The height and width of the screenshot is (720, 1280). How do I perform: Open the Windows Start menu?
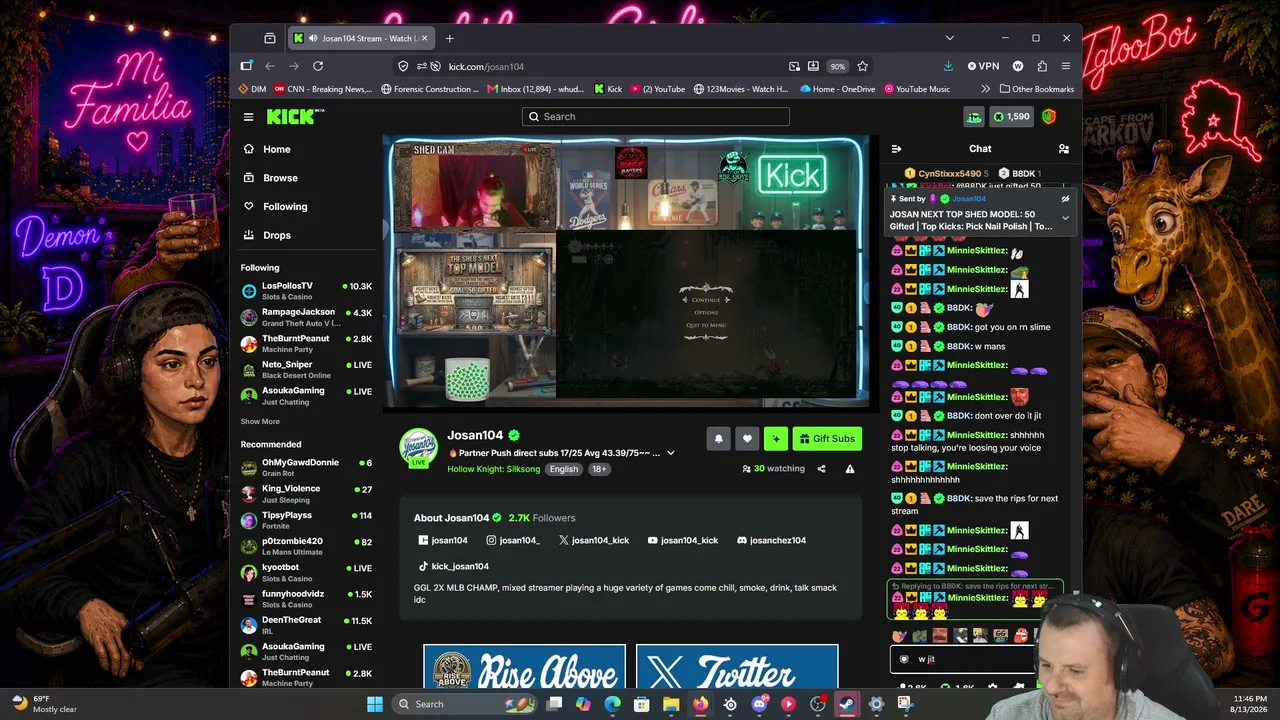[375, 704]
